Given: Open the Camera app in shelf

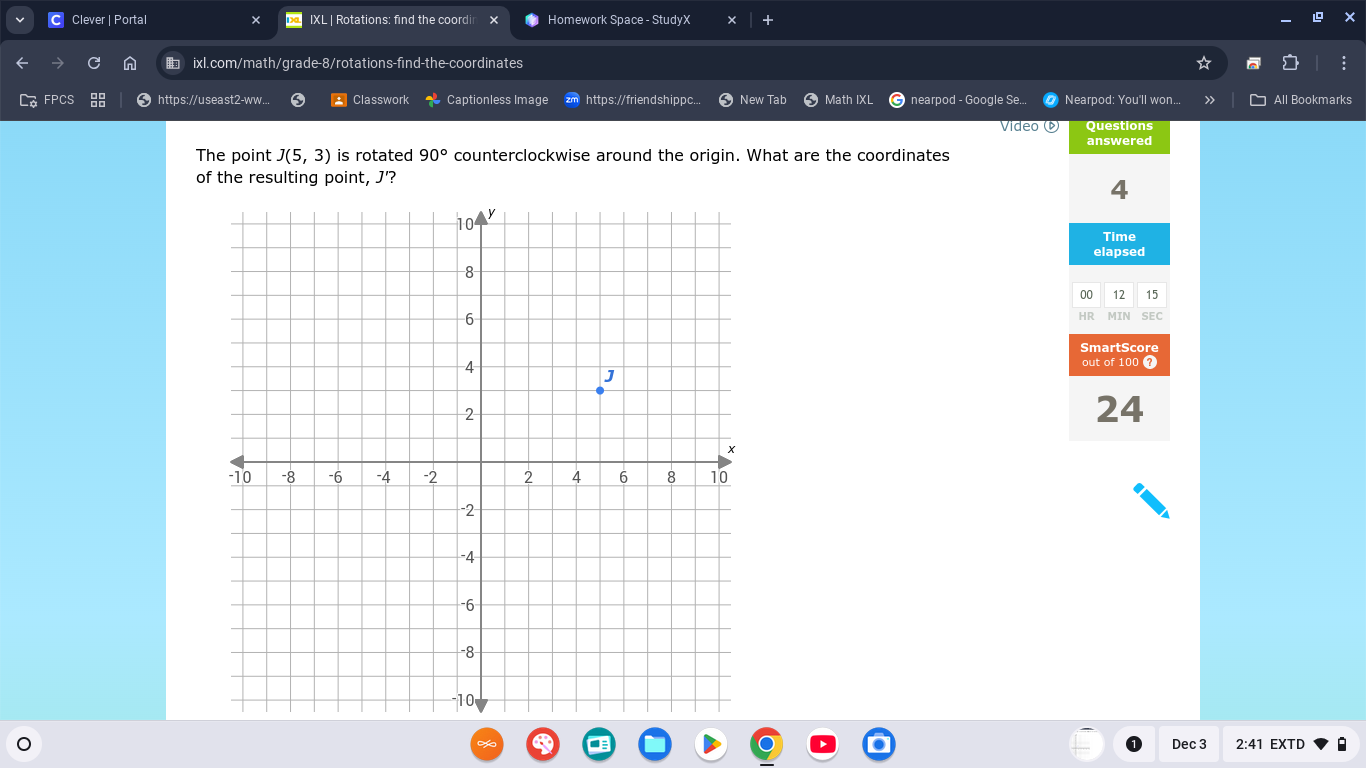Looking at the screenshot, I should (879, 744).
